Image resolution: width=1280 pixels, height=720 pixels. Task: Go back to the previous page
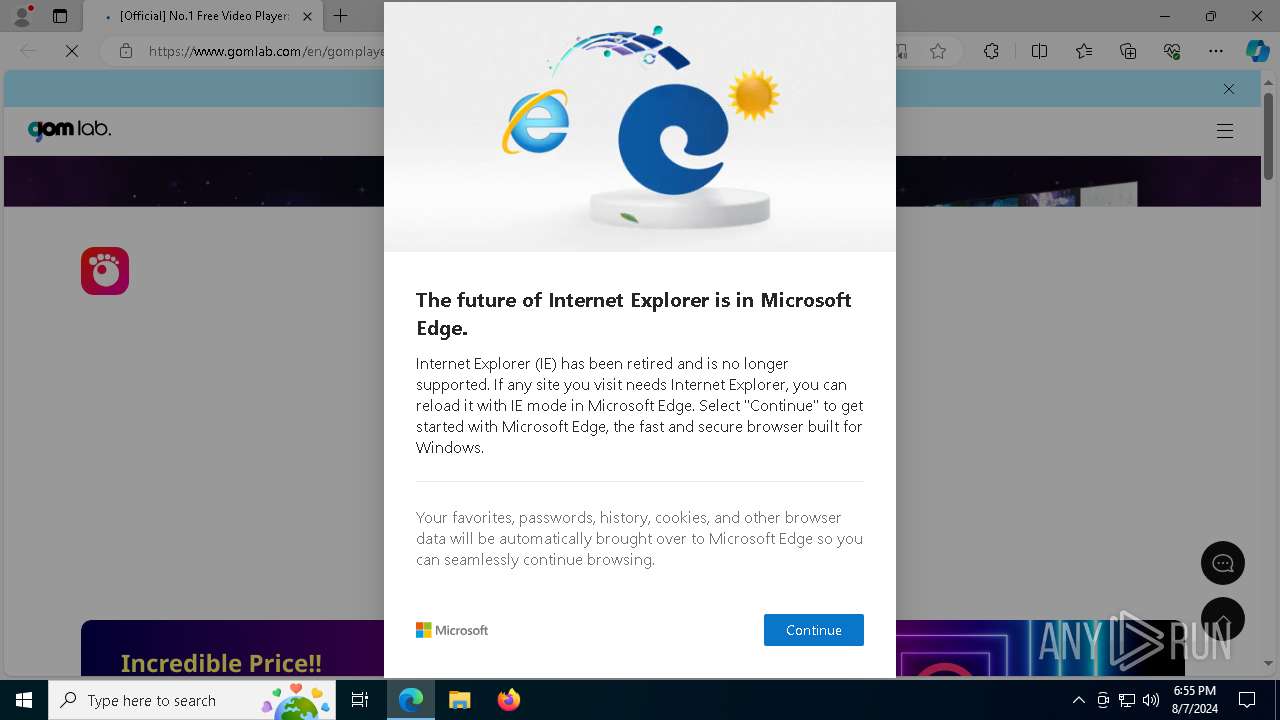coord(28,51)
